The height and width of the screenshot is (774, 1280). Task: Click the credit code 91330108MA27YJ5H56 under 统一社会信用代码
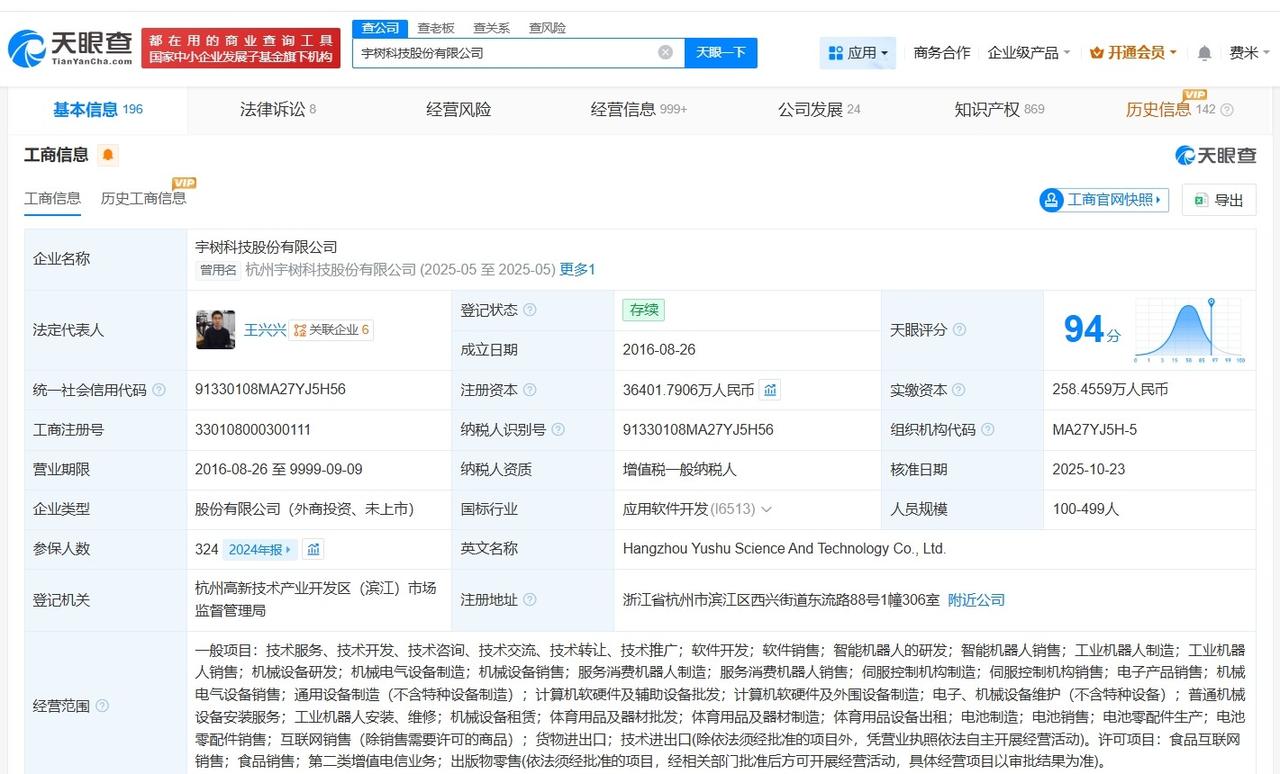point(270,389)
